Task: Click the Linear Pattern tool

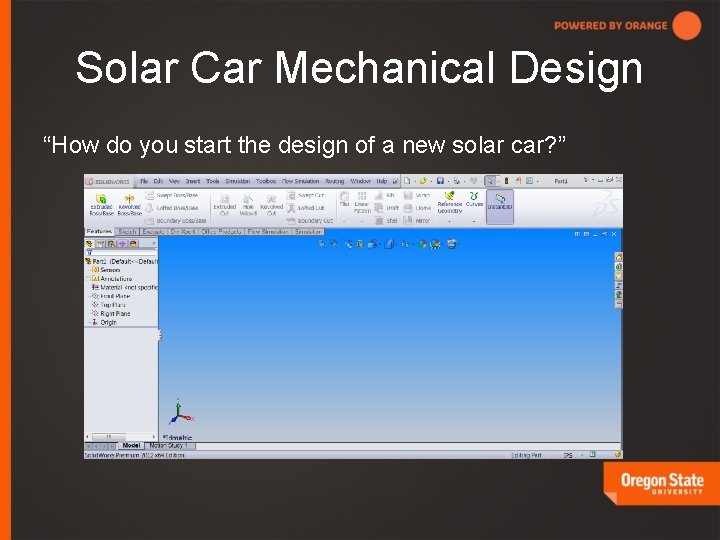Action: pos(362,202)
